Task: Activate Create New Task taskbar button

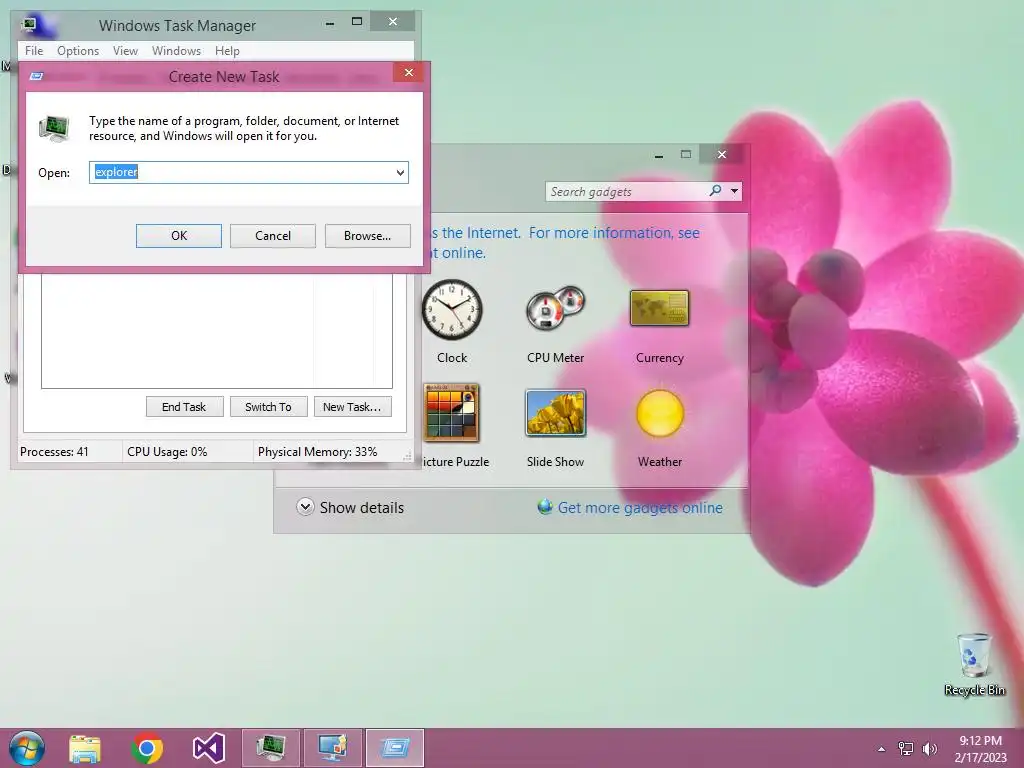Action: point(394,748)
